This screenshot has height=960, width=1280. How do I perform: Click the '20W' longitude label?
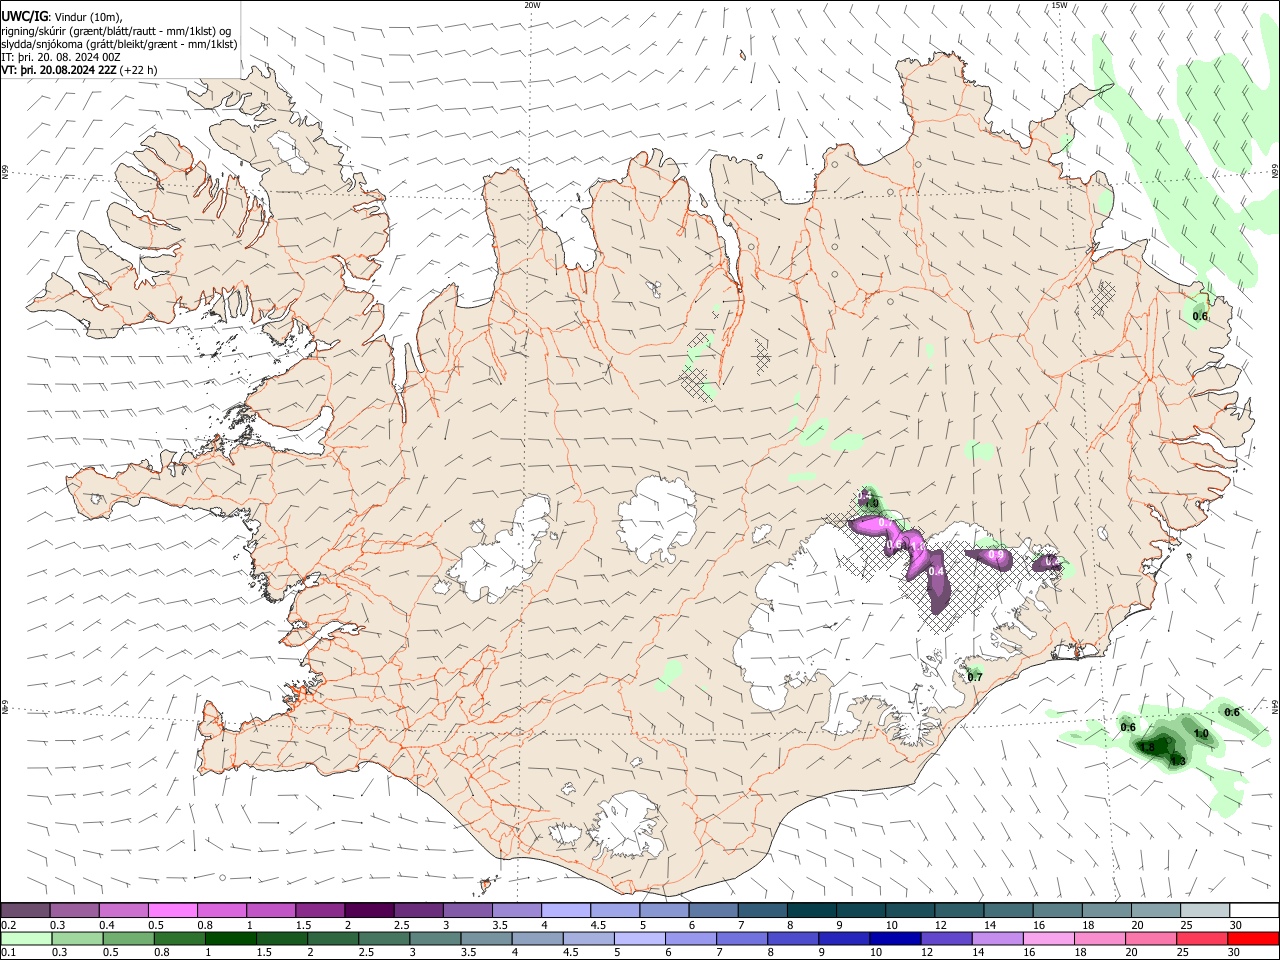532,5
